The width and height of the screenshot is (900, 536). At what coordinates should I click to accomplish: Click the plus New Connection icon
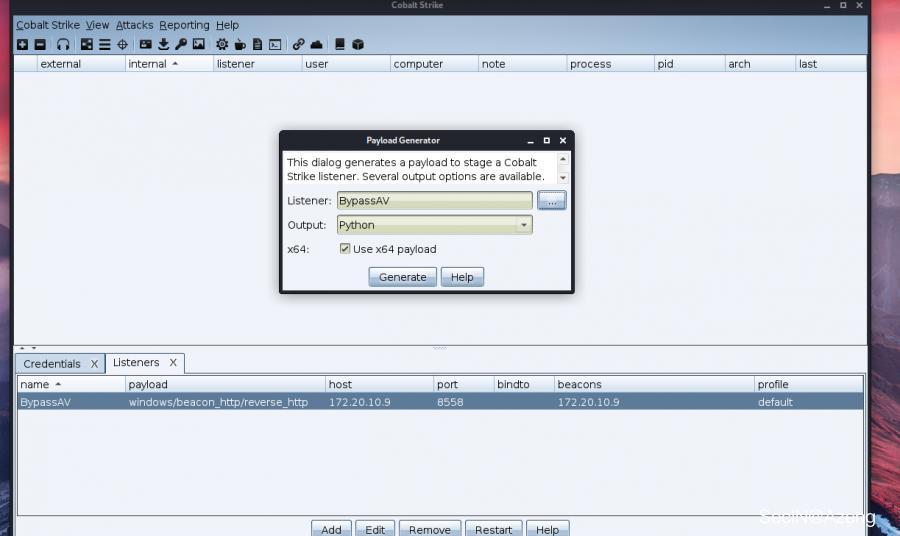(22, 44)
